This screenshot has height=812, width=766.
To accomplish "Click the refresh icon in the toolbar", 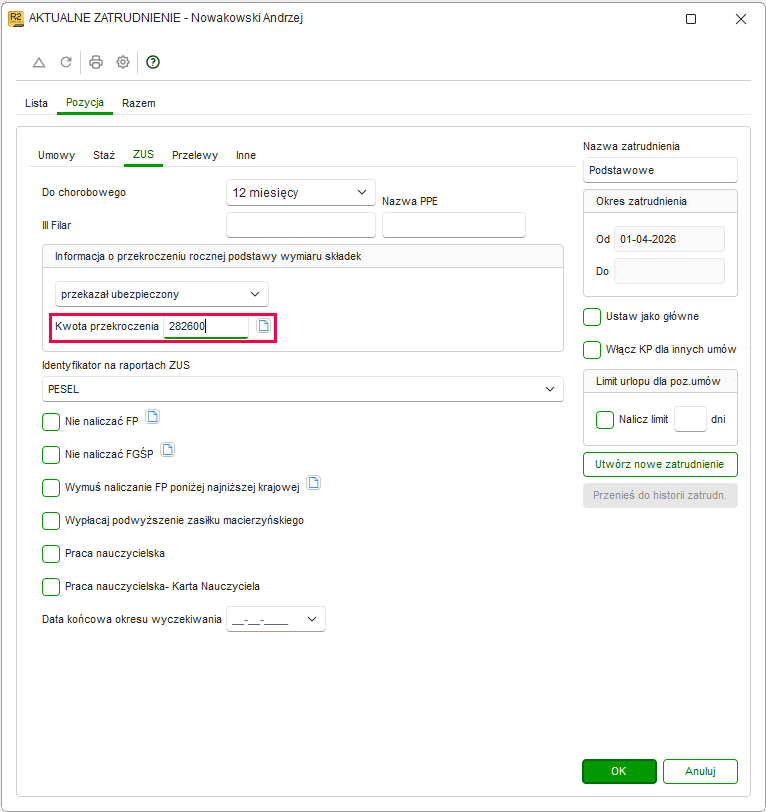I will tap(66, 62).
